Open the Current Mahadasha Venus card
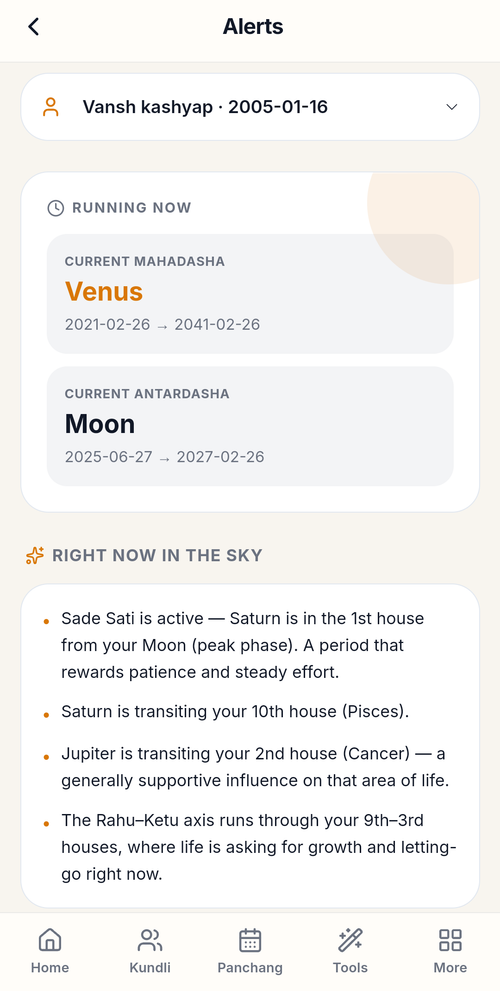 click(x=250, y=294)
